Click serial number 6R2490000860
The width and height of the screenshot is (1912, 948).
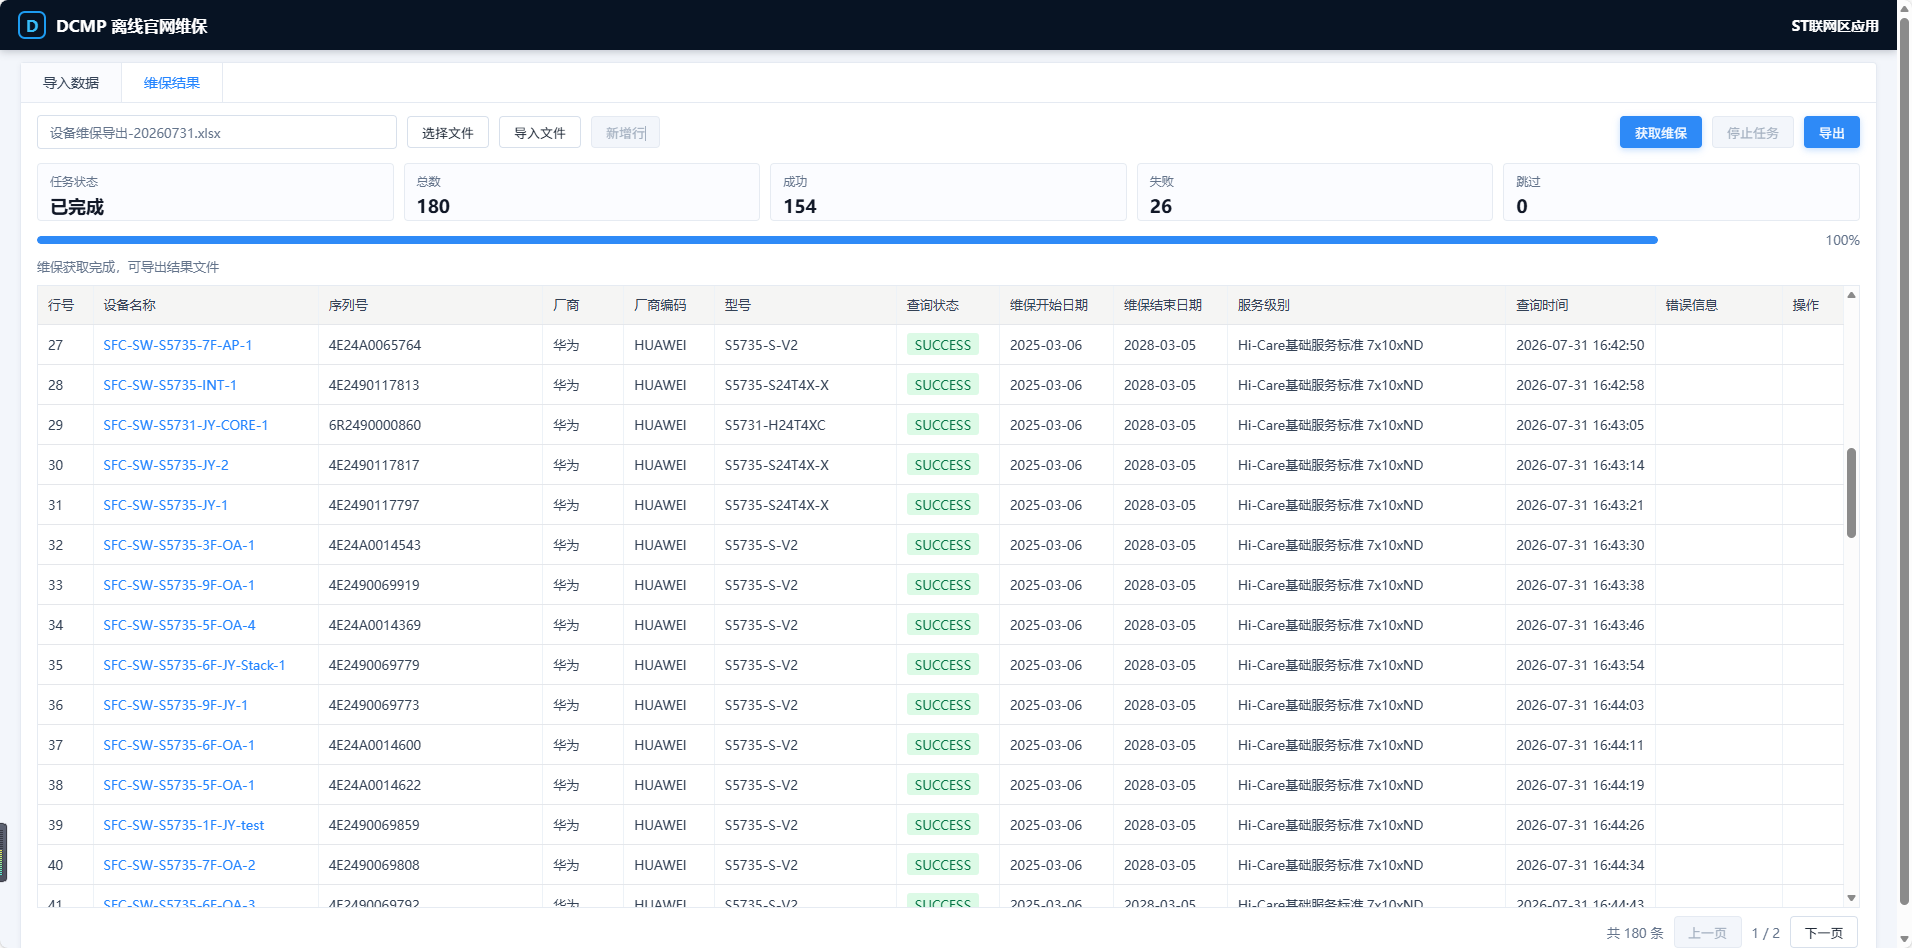coord(375,425)
